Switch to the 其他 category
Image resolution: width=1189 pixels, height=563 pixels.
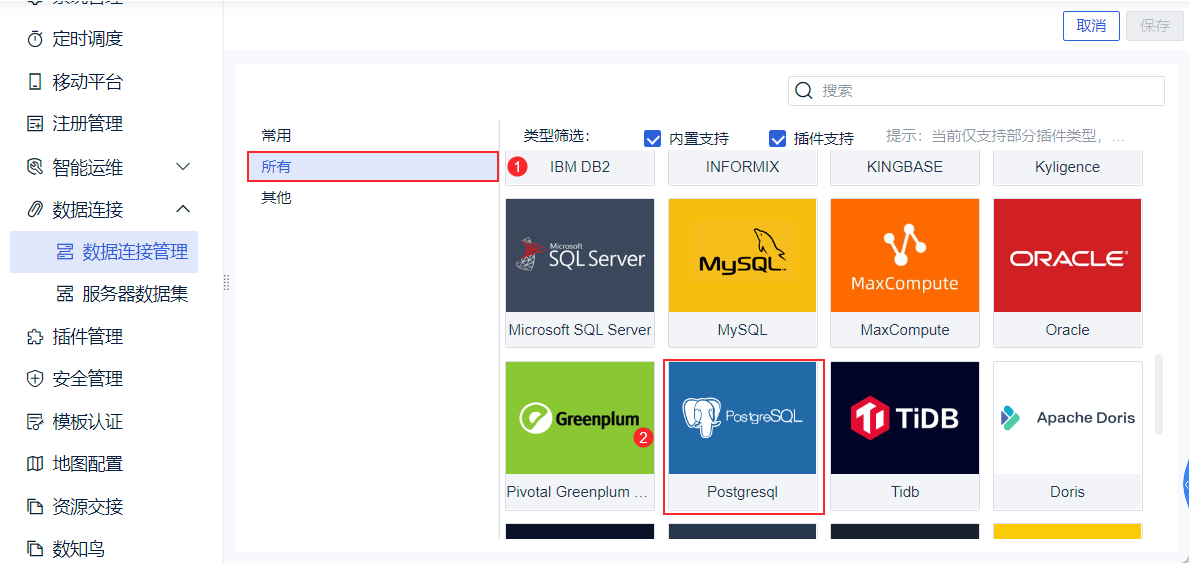pyautogui.click(x=276, y=198)
